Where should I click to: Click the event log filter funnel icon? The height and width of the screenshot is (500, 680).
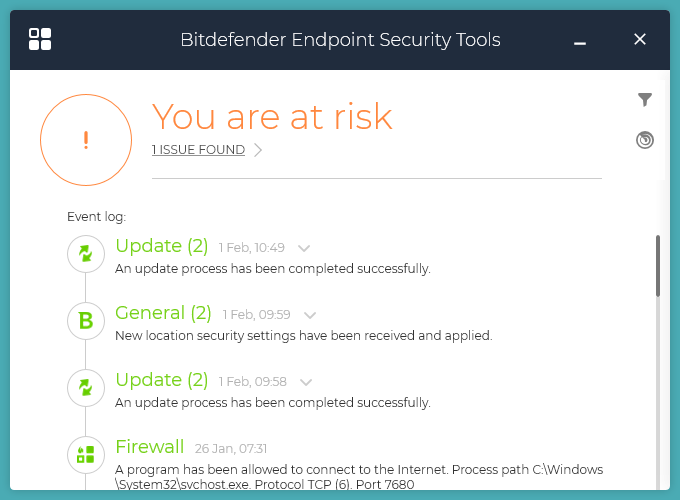(x=645, y=100)
